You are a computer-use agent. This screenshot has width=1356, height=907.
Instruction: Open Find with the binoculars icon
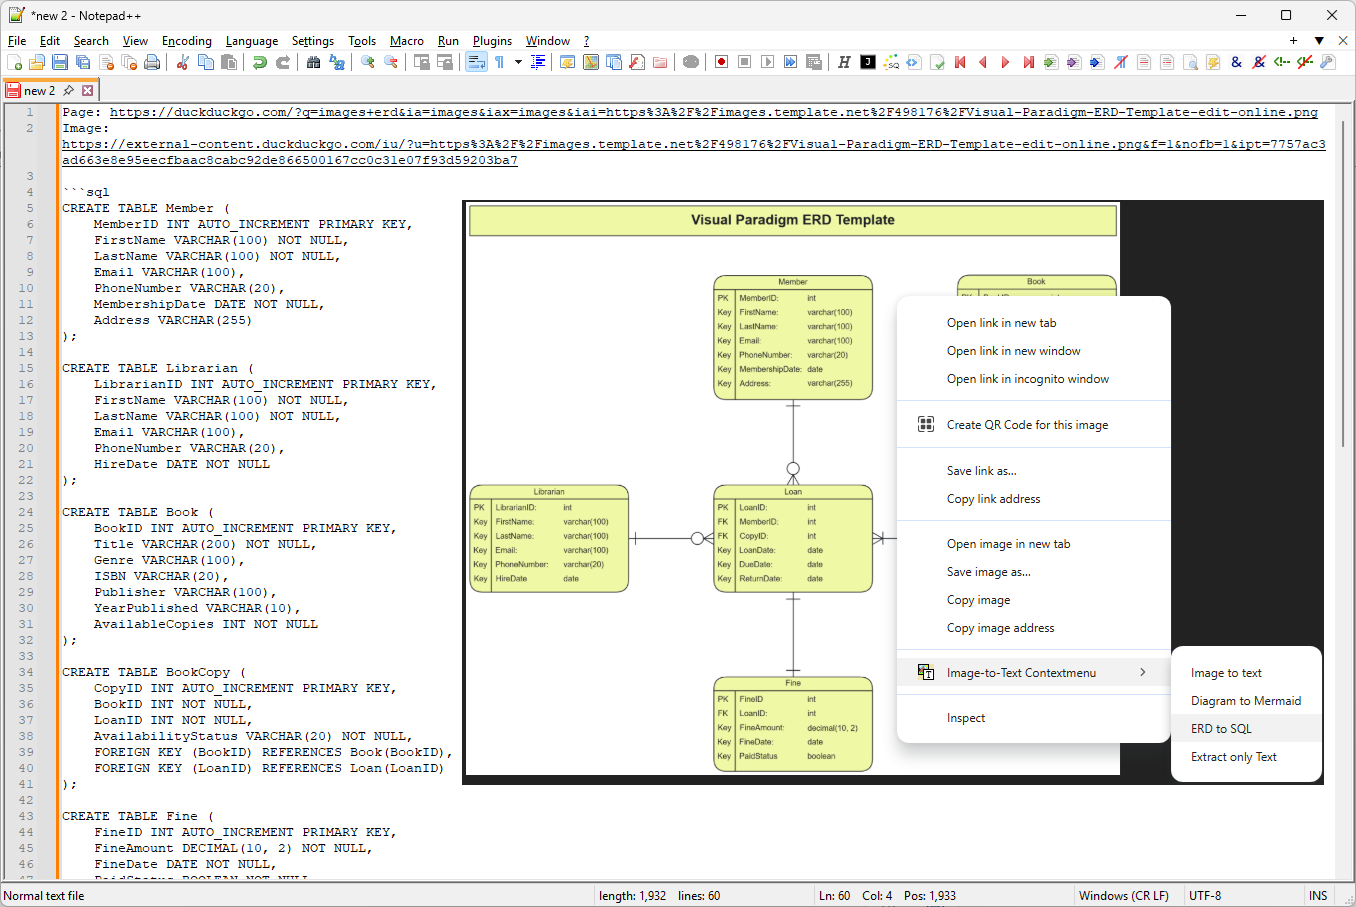[314, 62]
